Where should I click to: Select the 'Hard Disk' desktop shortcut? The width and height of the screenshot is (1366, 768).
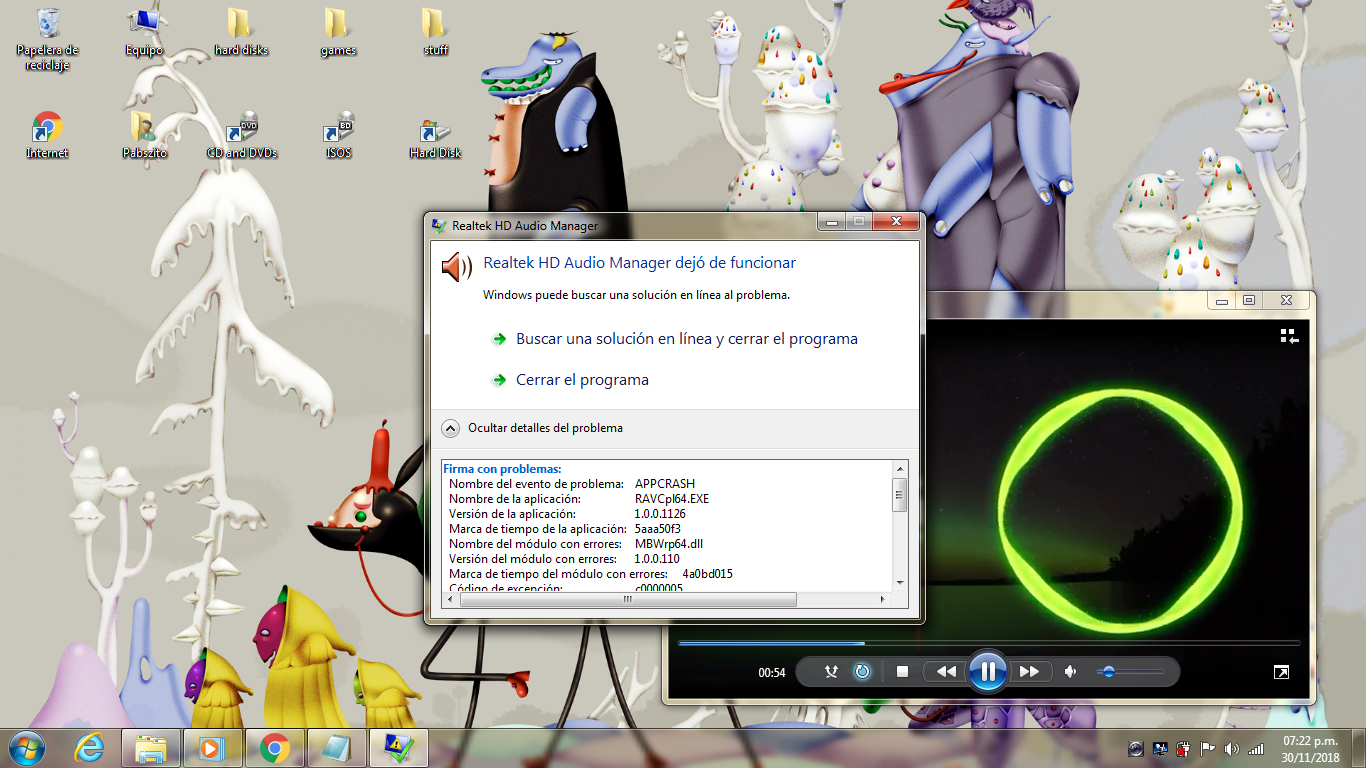coord(435,136)
